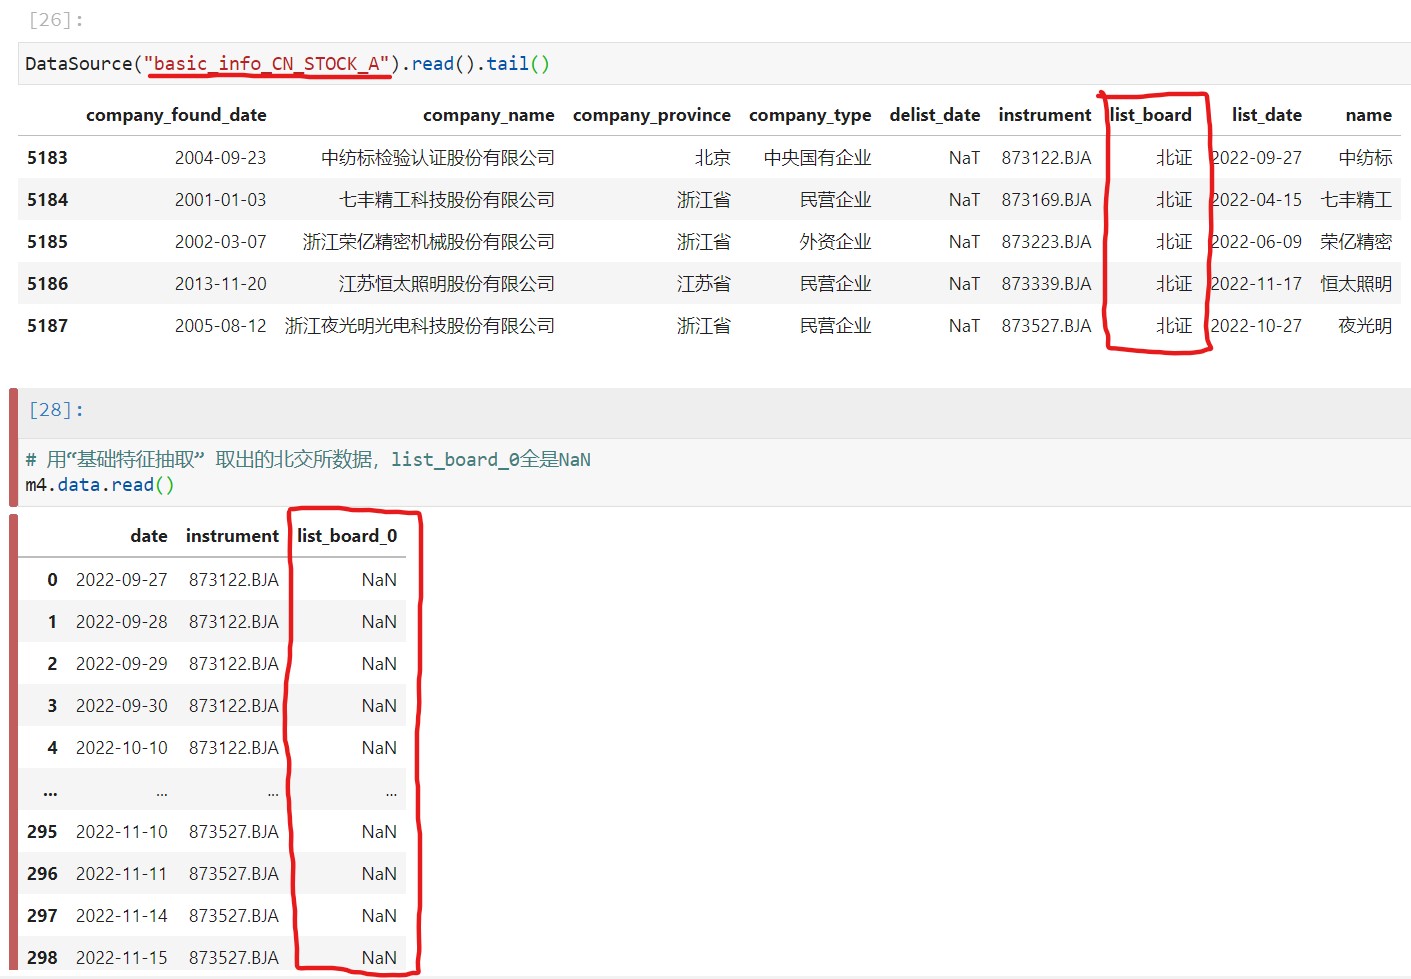Click date 2022-11-14 in lower table

pyautogui.click(x=122, y=916)
